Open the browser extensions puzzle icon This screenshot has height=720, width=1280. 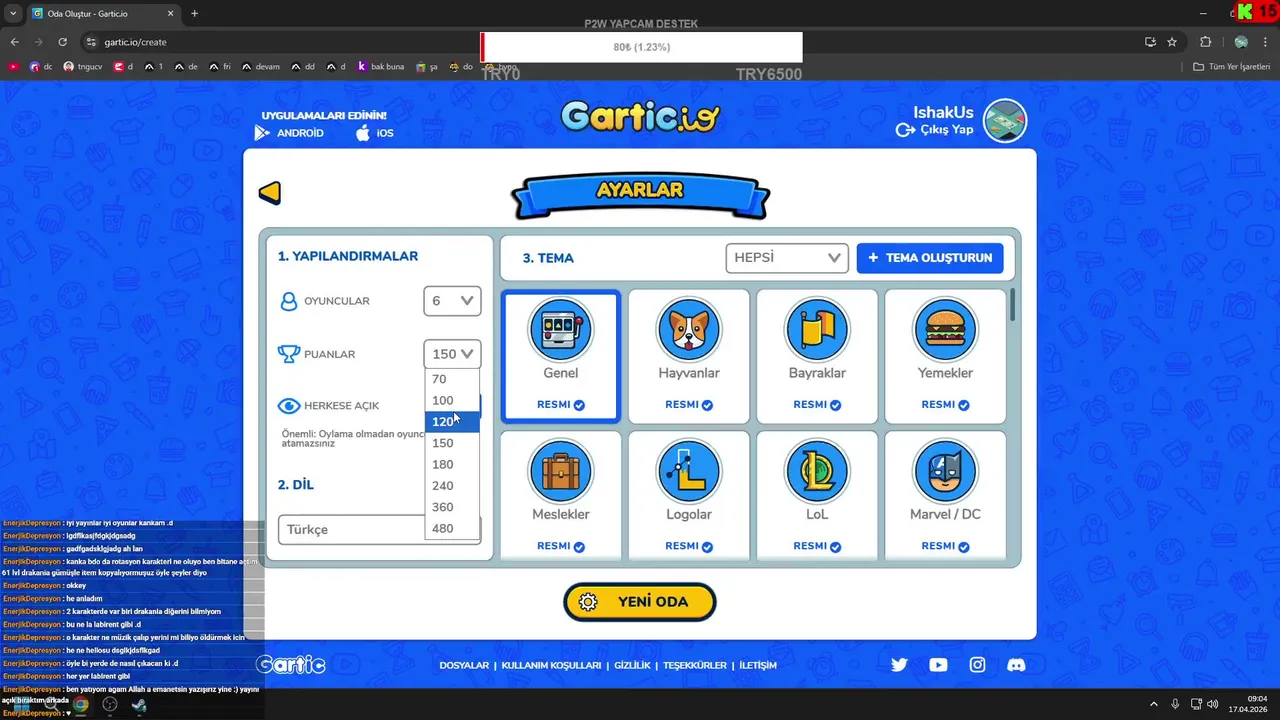(1205, 42)
